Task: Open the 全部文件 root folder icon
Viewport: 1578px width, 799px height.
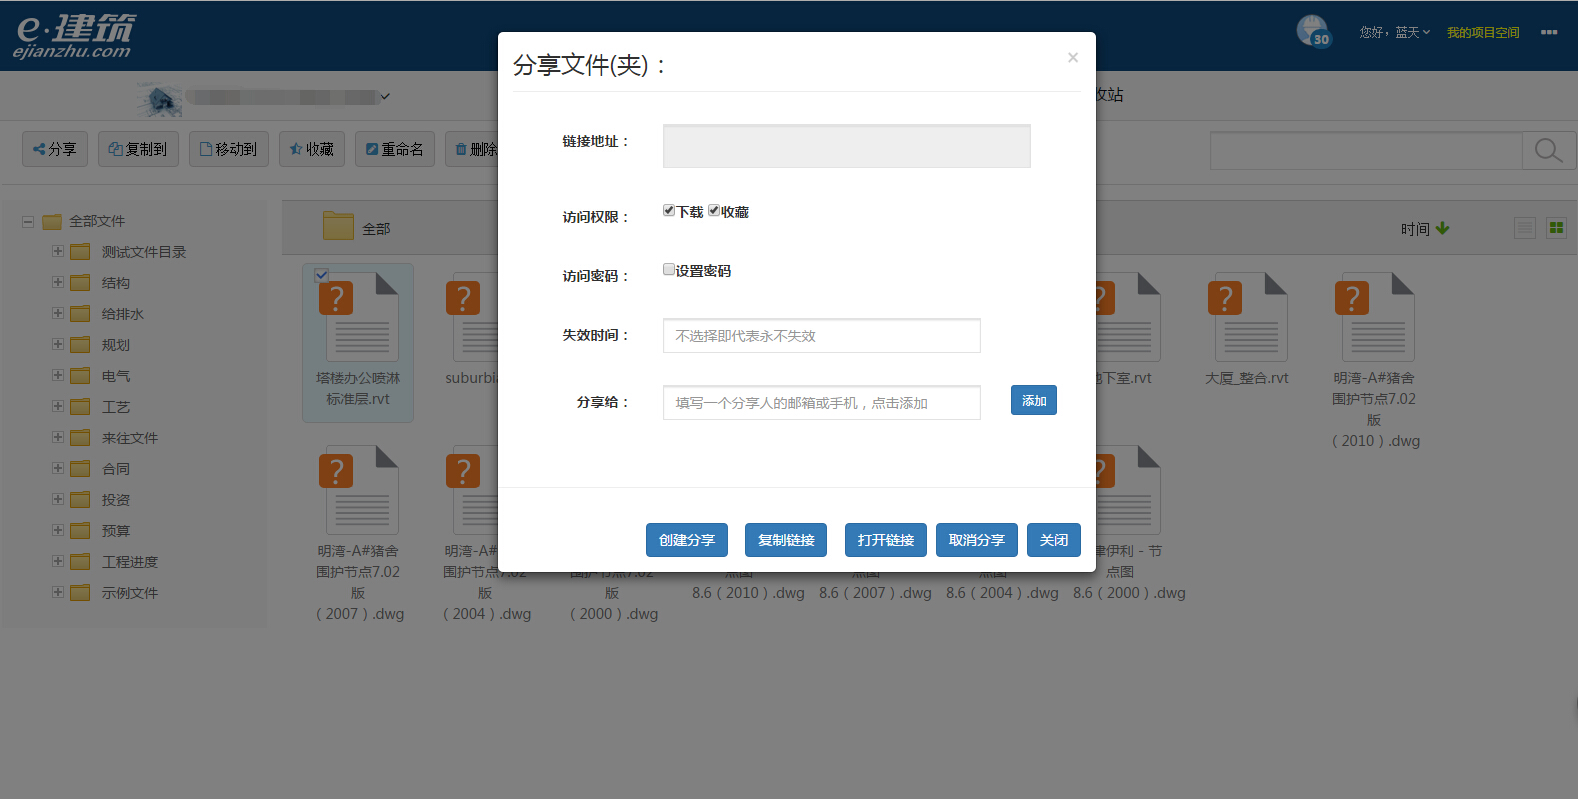Action: (x=52, y=221)
